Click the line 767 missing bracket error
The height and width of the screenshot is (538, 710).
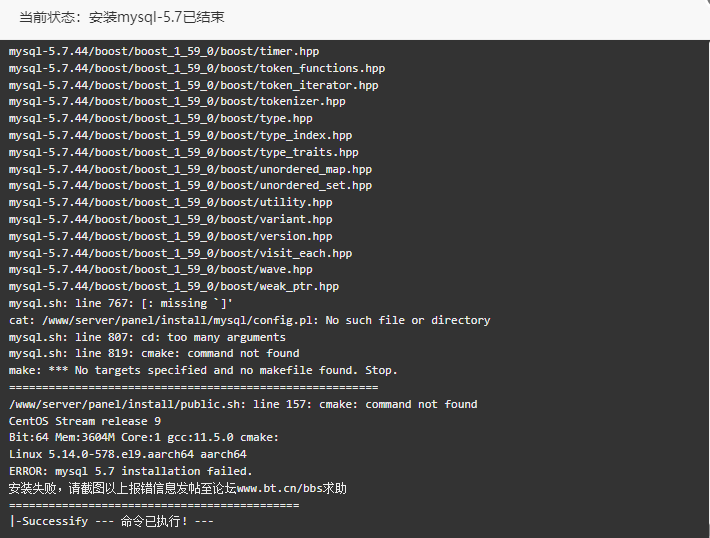click(x=120, y=303)
